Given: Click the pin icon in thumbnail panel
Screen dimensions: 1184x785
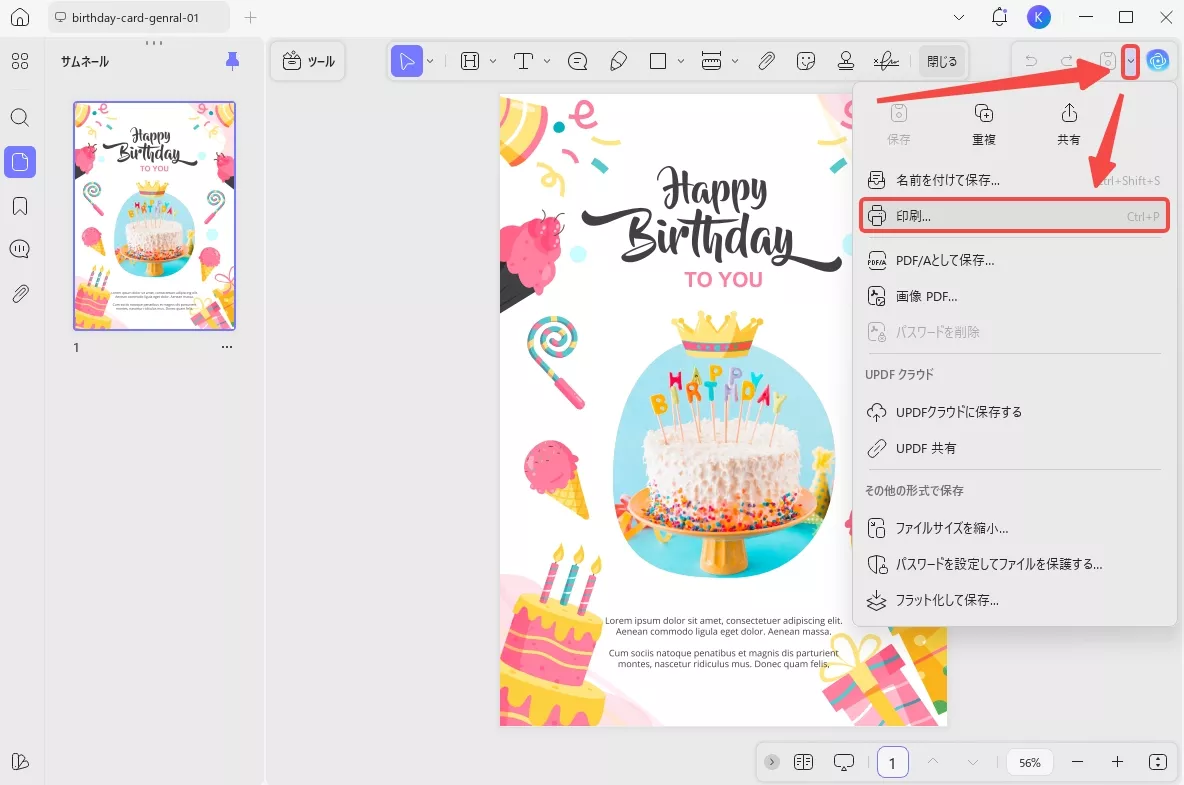Looking at the screenshot, I should pos(232,61).
